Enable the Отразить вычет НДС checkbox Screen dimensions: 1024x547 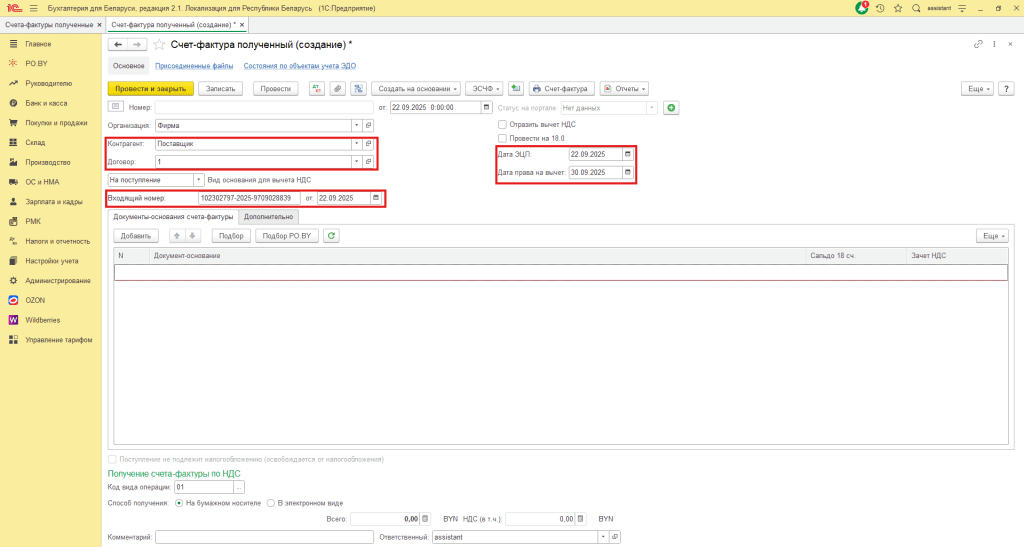(502, 124)
